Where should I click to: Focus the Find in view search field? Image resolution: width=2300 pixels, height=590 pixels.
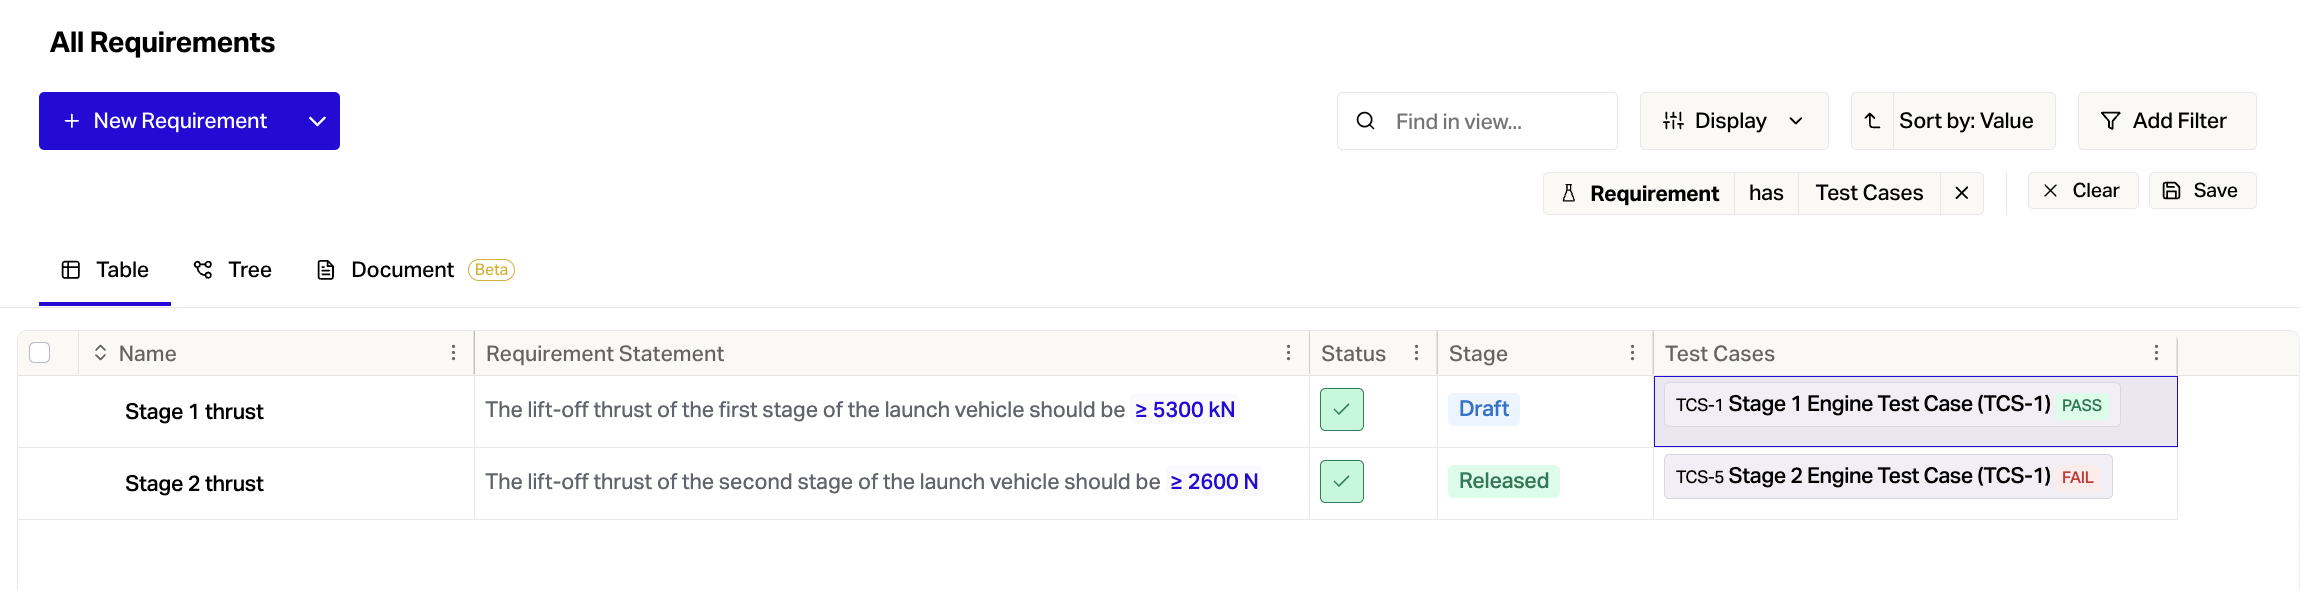click(x=1490, y=121)
